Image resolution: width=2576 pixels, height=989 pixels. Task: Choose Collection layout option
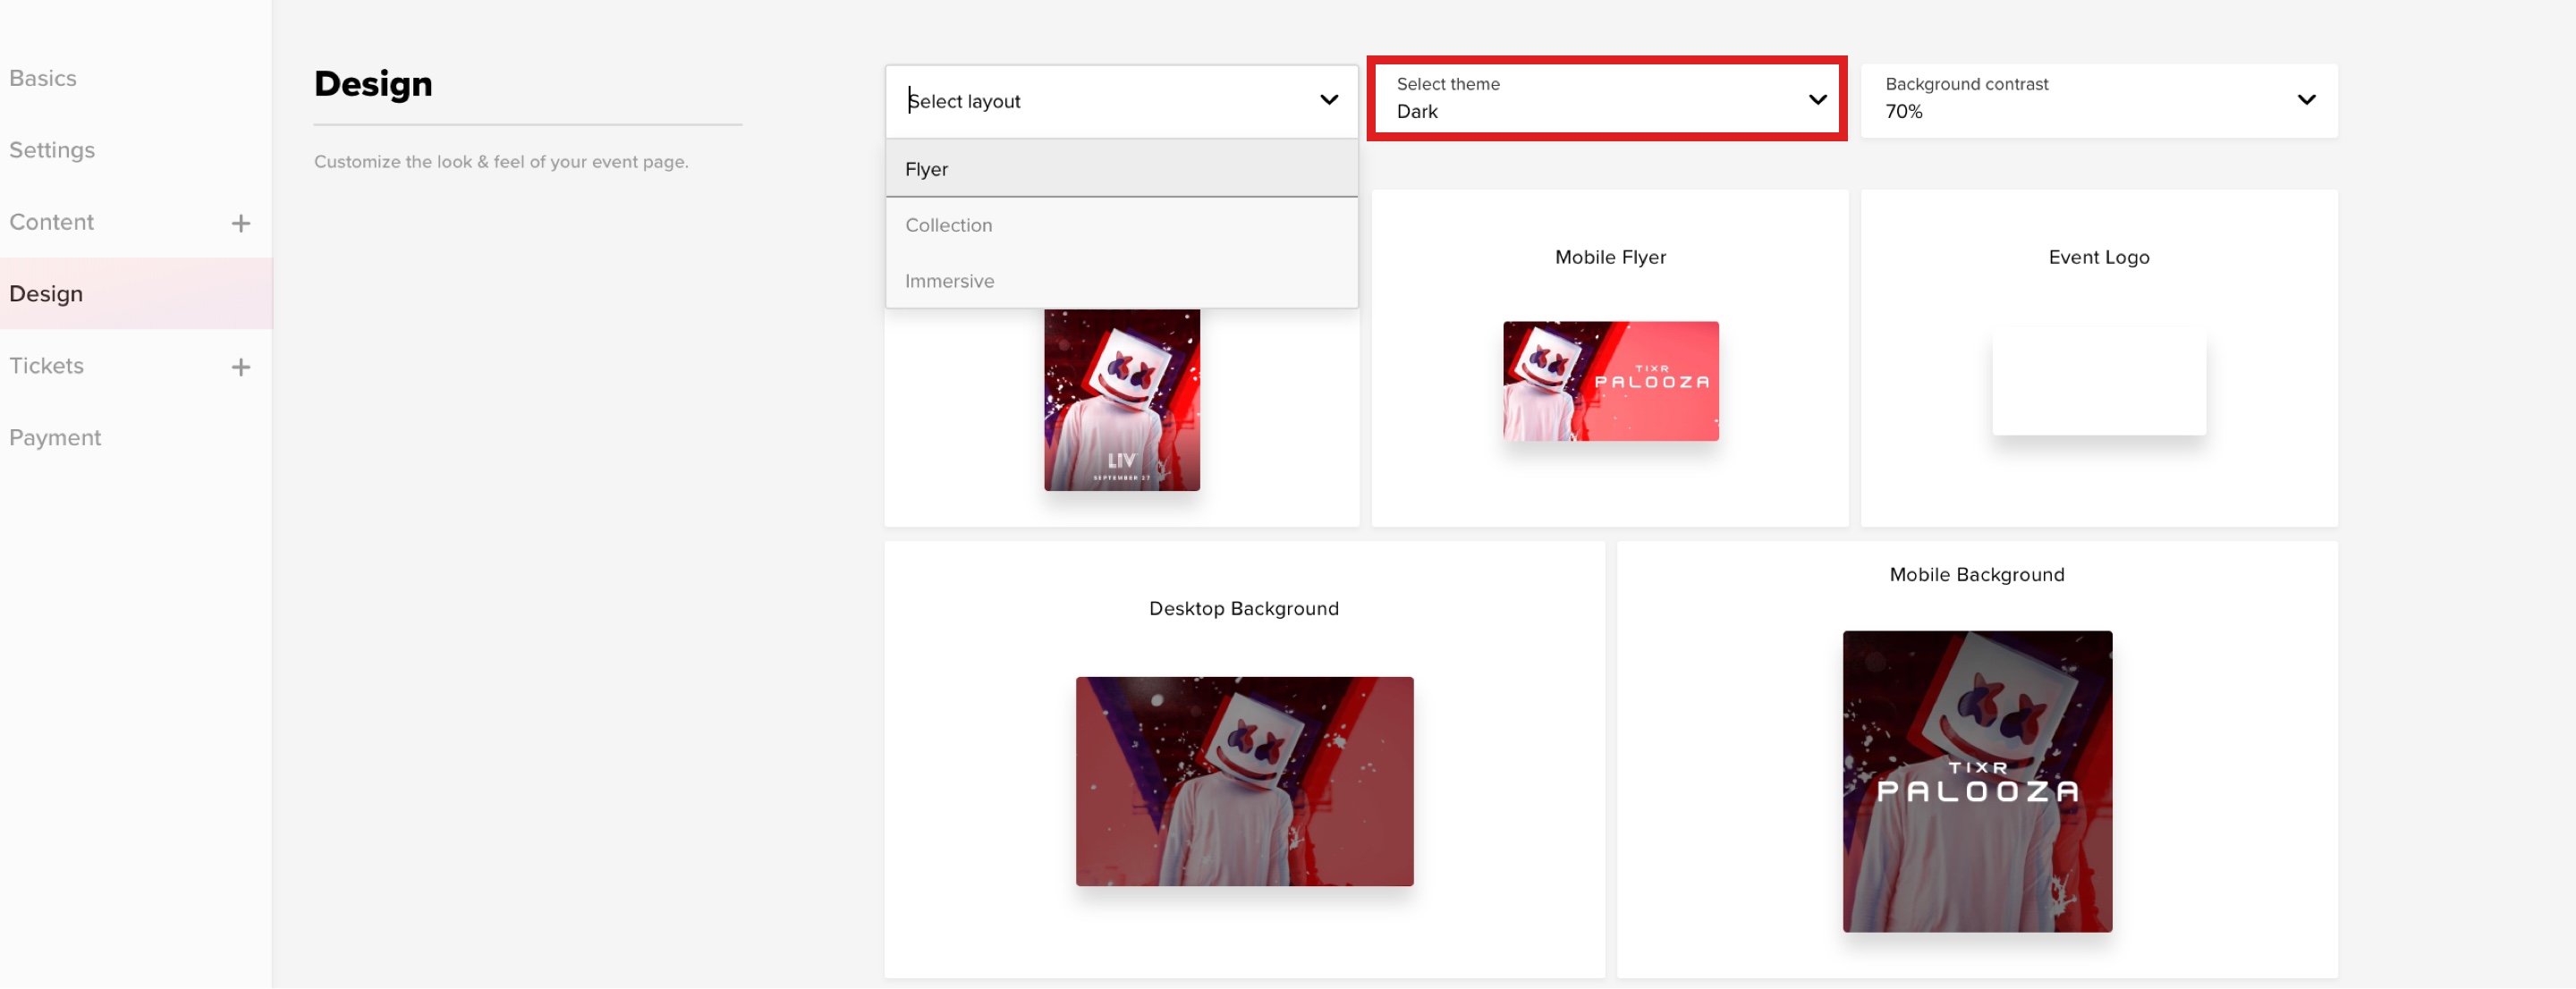pos(1122,225)
